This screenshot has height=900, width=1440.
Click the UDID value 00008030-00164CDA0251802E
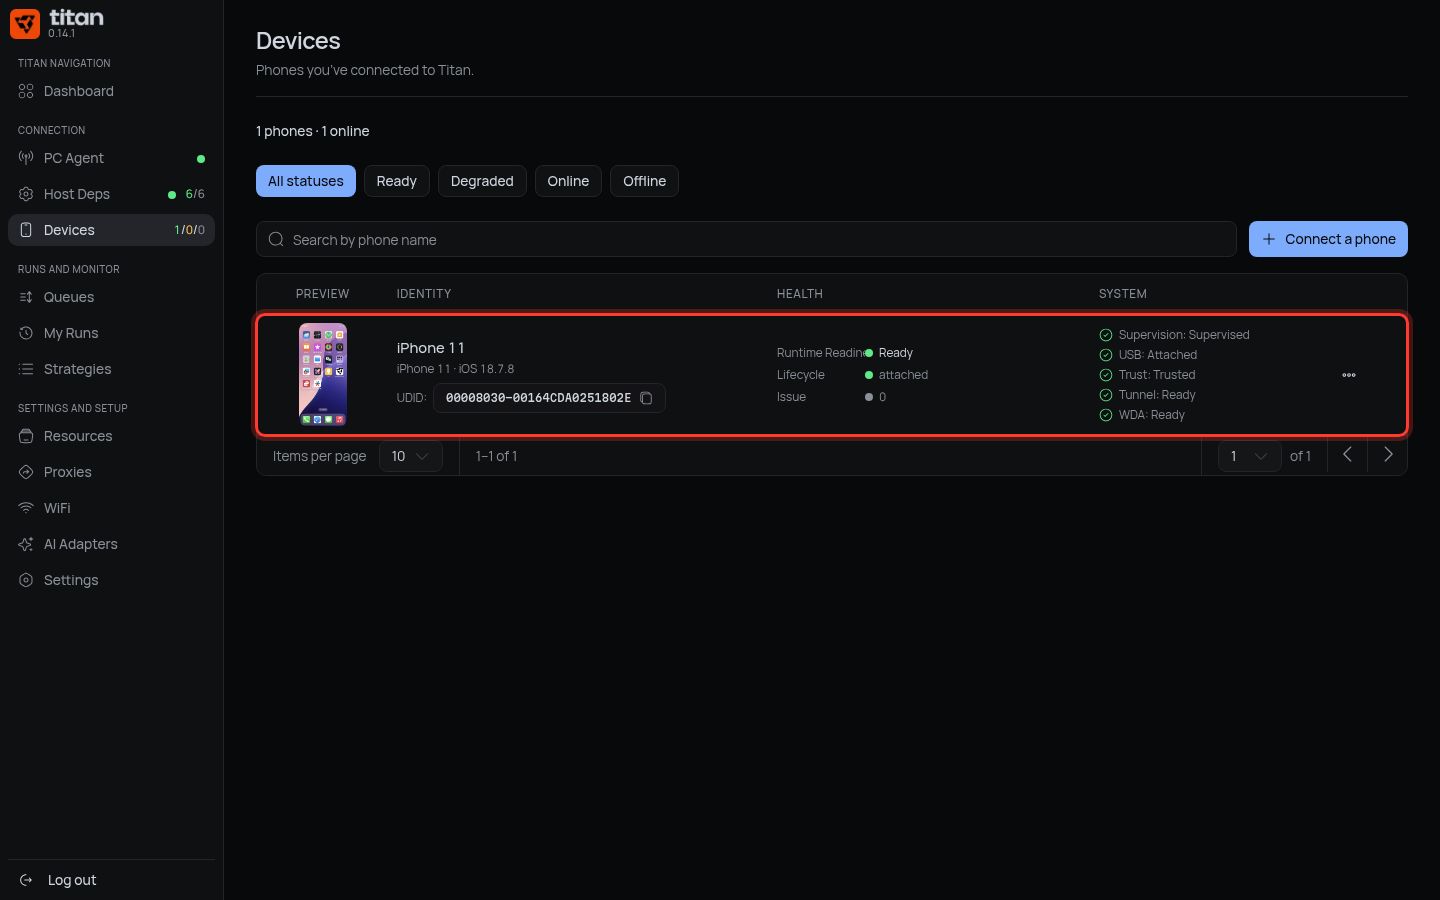pos(538,398)
